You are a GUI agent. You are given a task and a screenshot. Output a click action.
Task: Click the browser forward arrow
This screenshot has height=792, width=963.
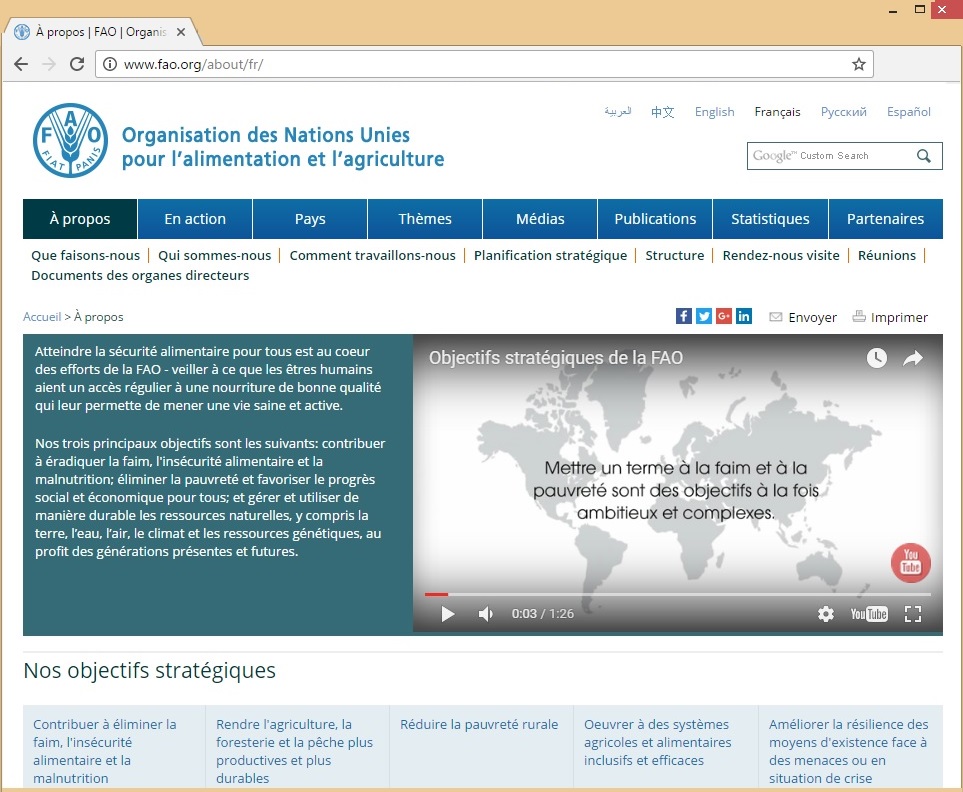coord(49,64)
